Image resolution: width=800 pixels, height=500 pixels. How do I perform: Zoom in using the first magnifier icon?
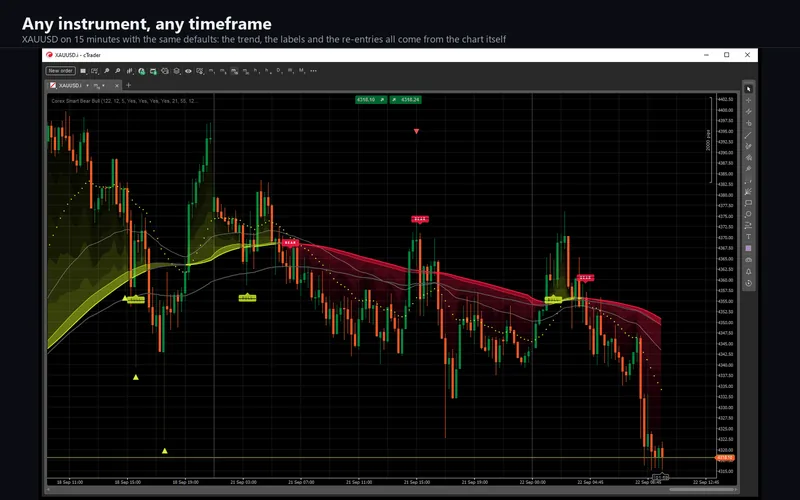point(106,71)
